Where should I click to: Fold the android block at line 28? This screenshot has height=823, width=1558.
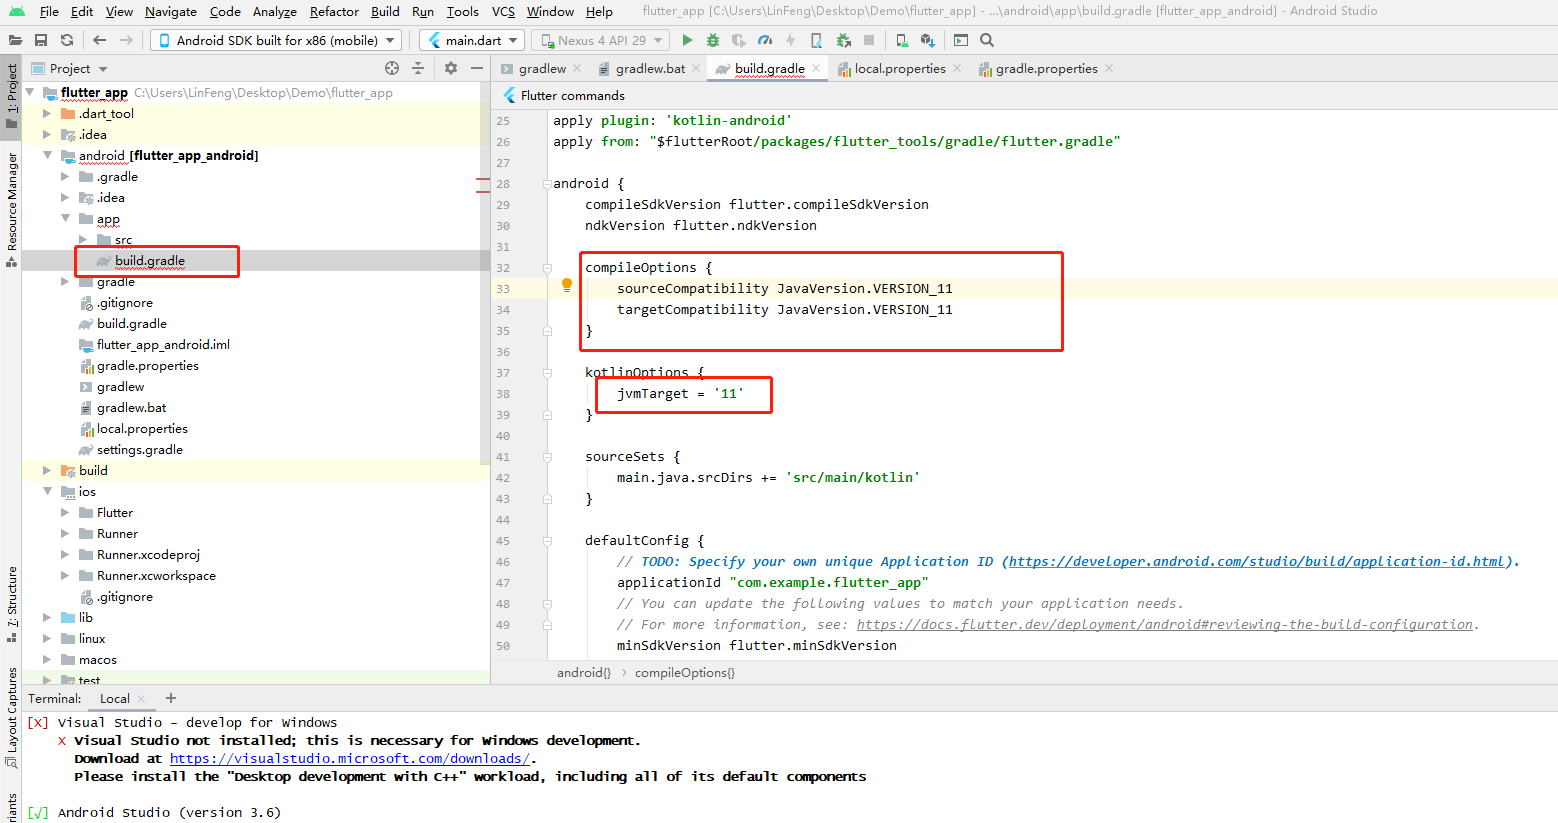pos(547,184)
